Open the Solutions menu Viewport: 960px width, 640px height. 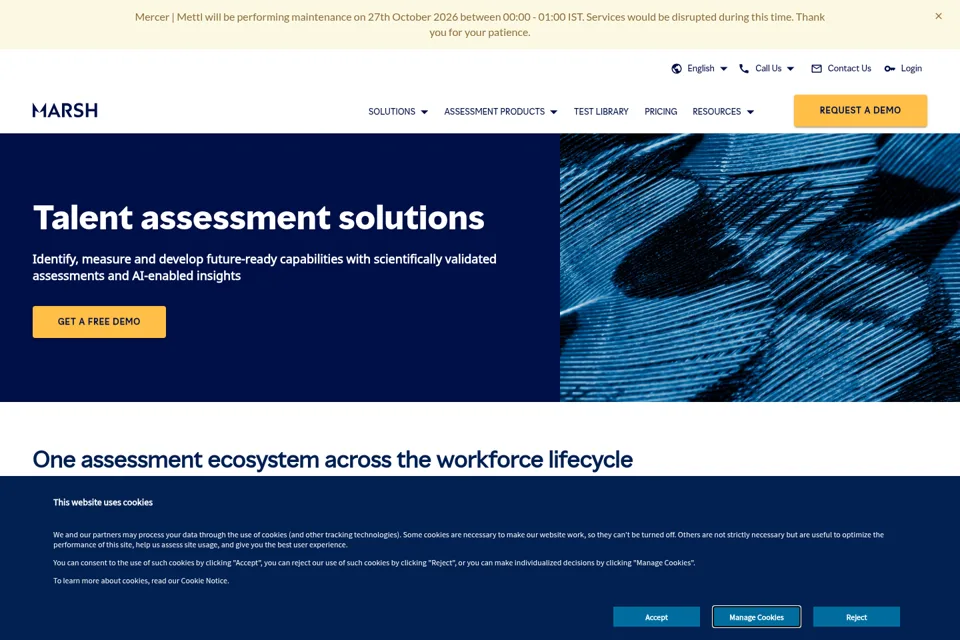[x=392, y=111]
